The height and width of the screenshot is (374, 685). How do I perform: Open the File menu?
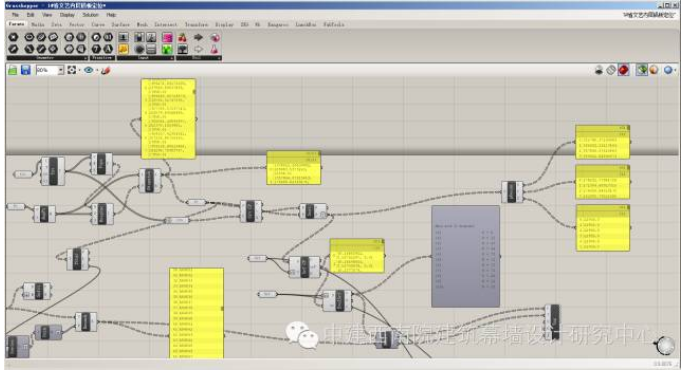pos(16,15)
